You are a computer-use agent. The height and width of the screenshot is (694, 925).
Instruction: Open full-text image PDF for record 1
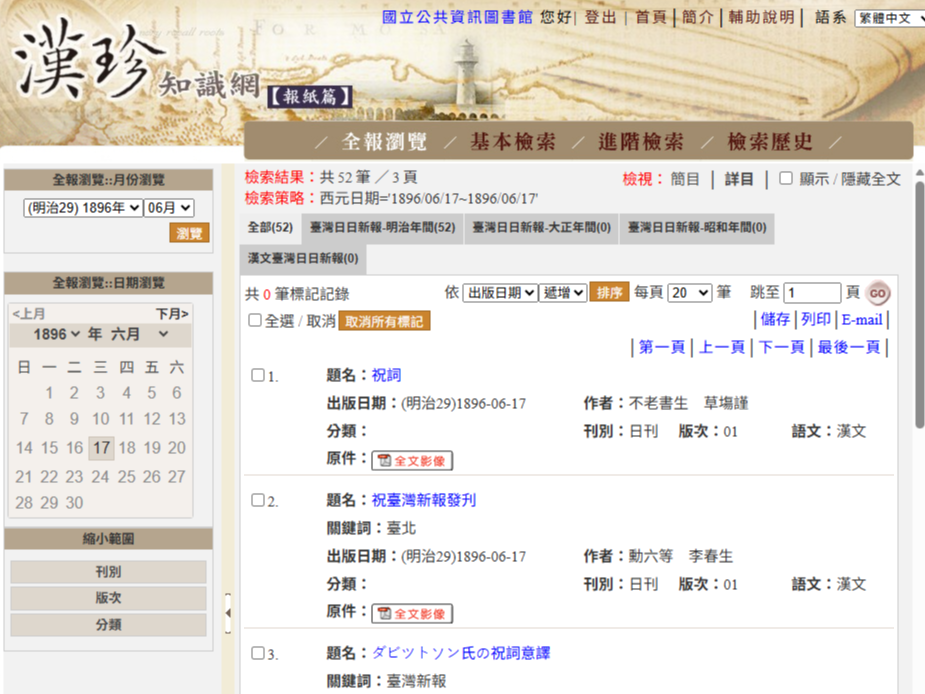(412, 460)
